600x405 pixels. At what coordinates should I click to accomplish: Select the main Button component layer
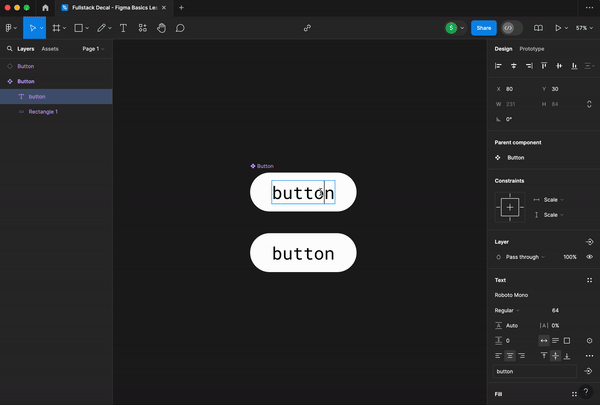[x=56, y=81]
